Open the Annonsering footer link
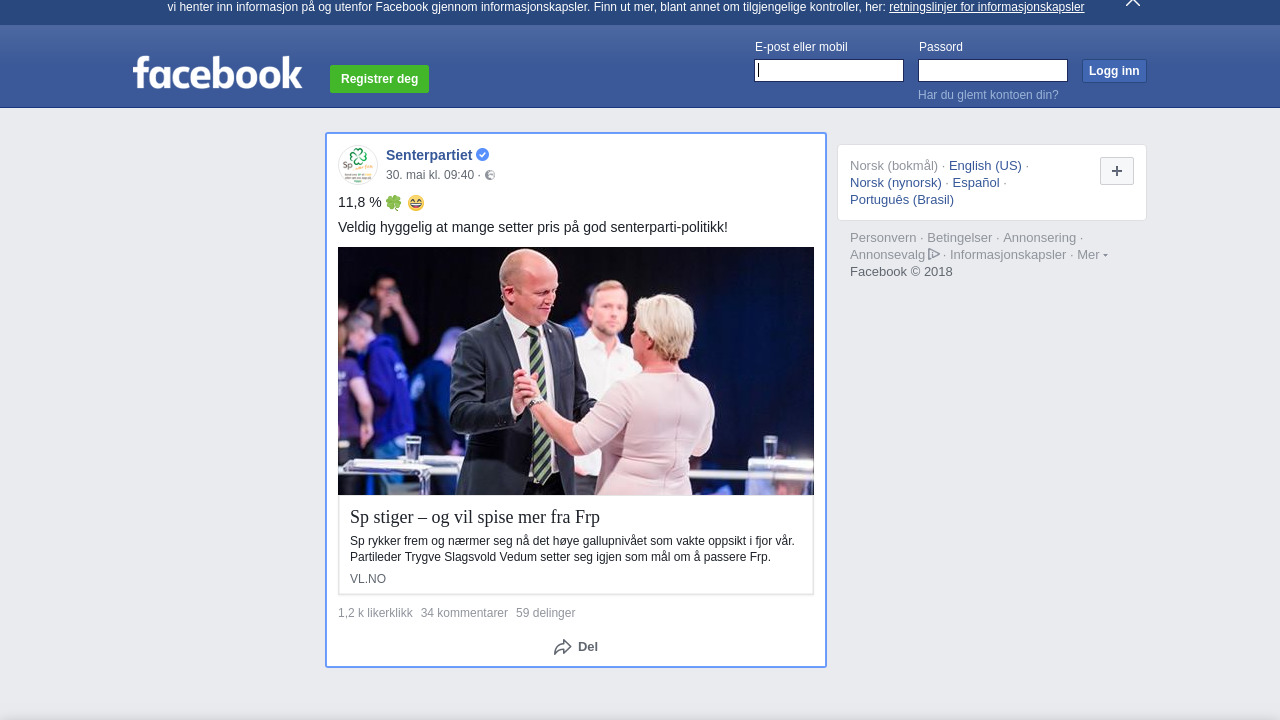This screenshot has height=720, width=1280. (1040, 238)
